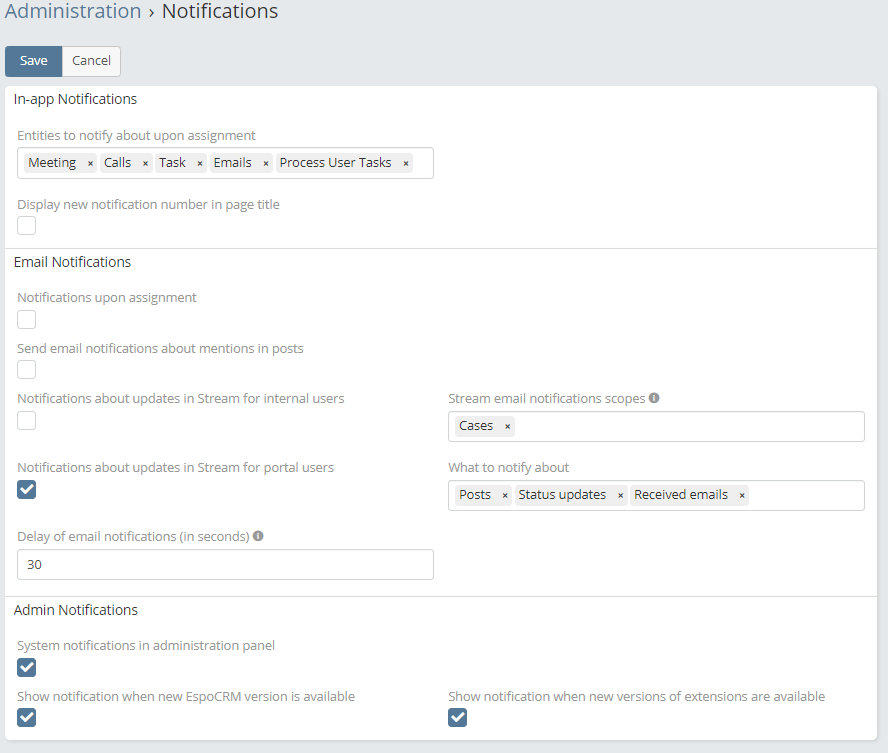The height and width of the screenshot is (753, 888).
Task: Remove Received emails tag
Action: pos(741,495)
